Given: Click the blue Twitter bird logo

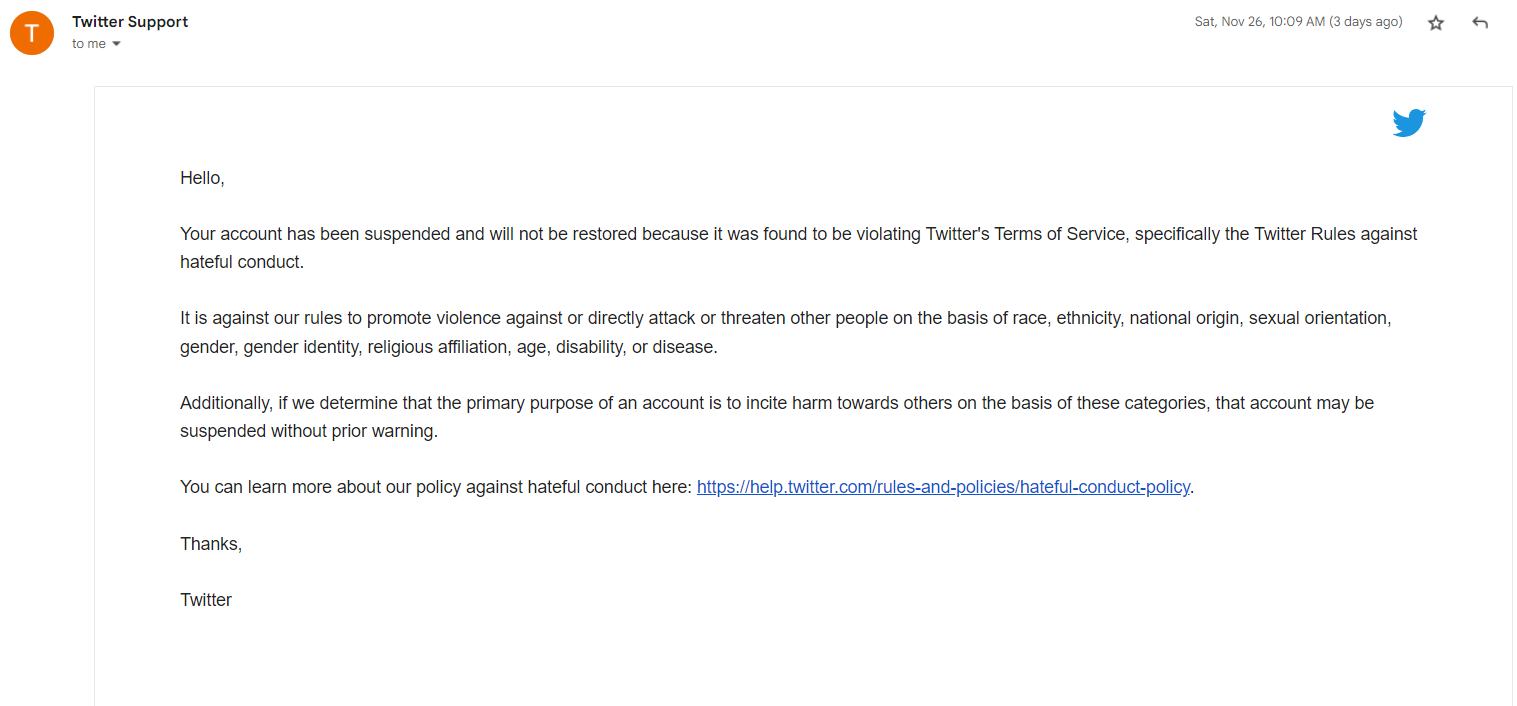Looking at the screenshot, I should click(x=1408, y=122).
